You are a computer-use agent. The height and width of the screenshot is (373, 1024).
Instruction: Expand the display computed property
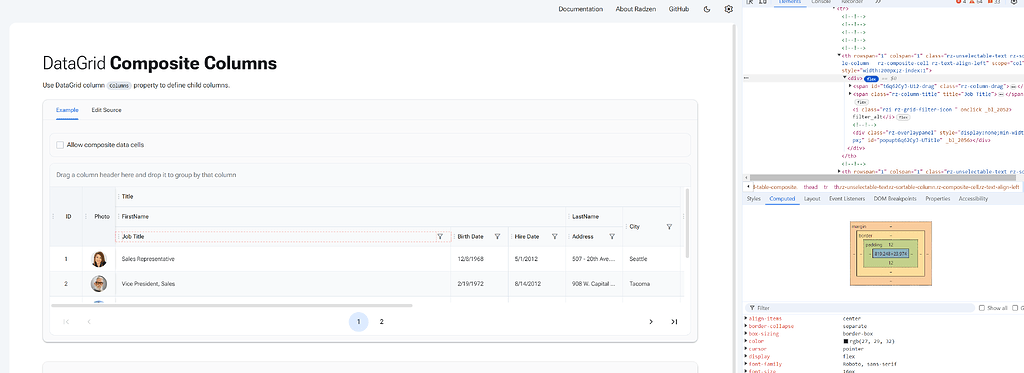point(746,357)
